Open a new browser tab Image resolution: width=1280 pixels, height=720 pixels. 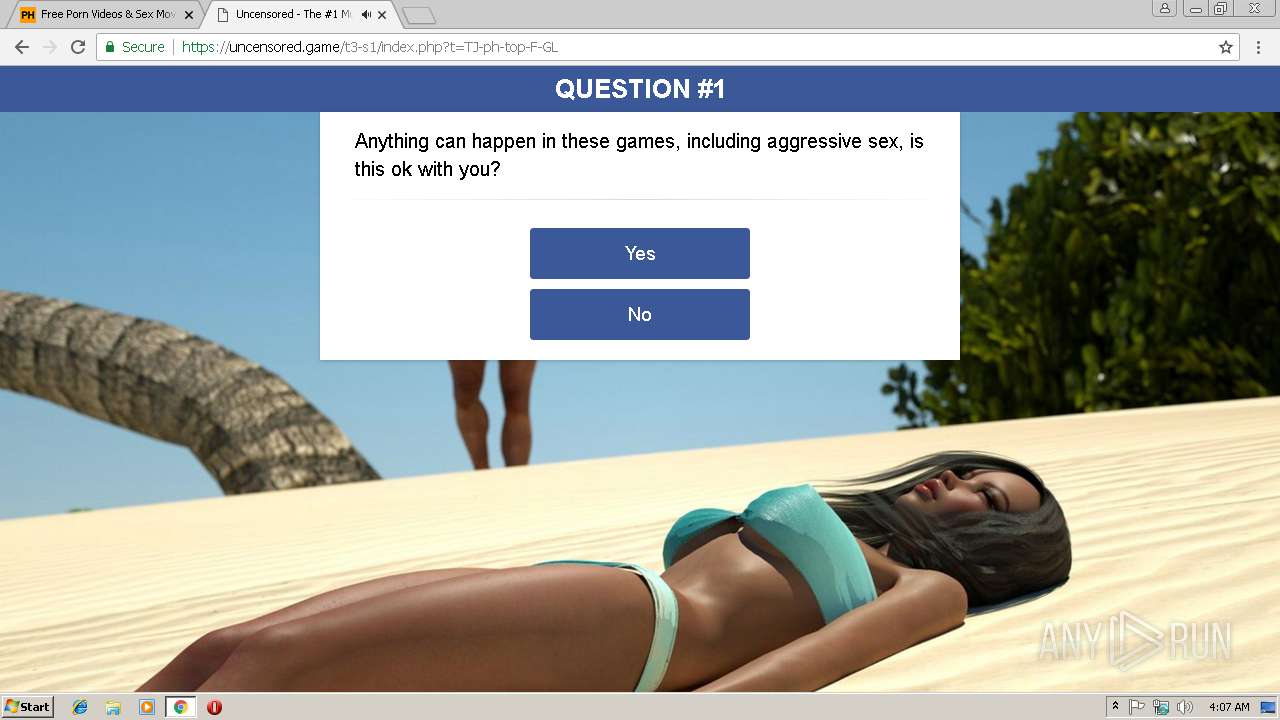pos(419,15)
